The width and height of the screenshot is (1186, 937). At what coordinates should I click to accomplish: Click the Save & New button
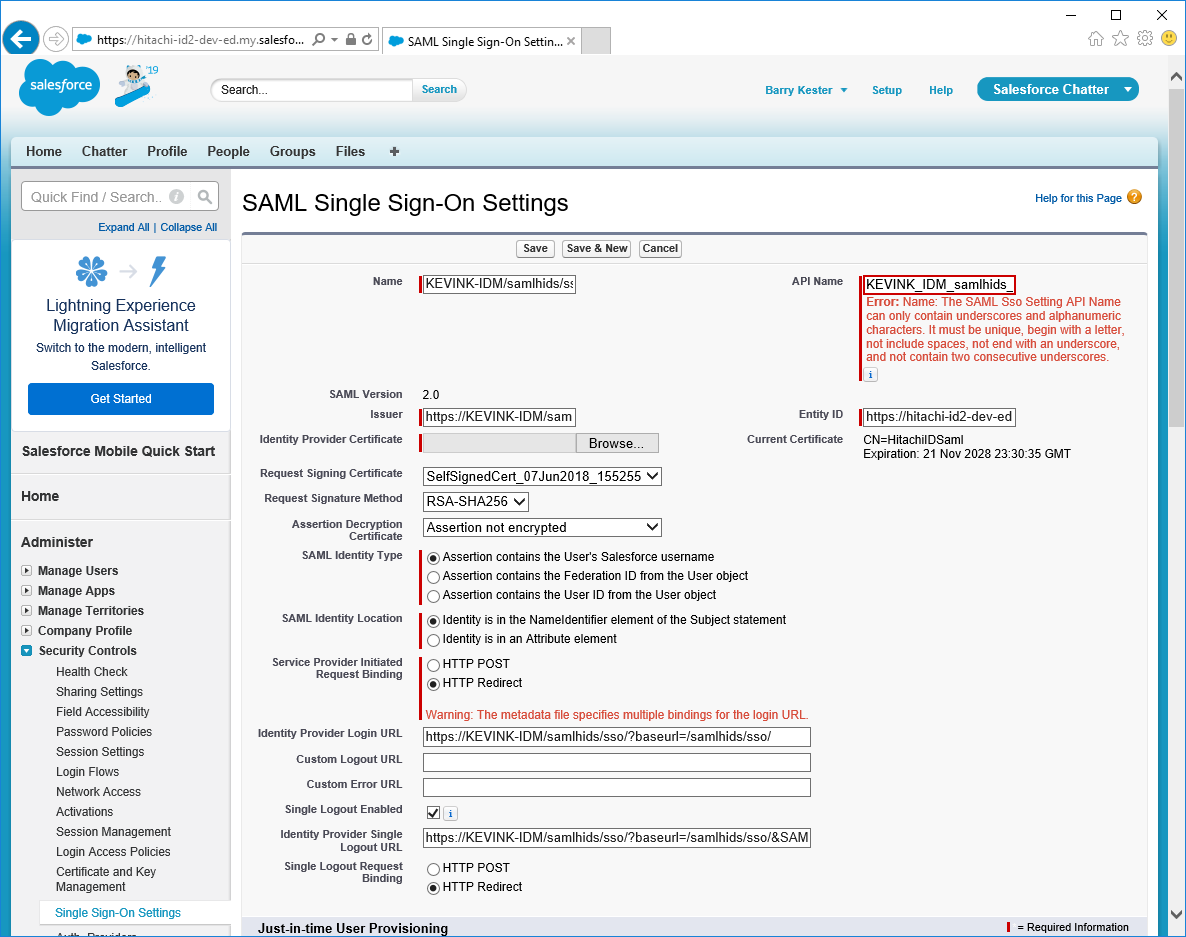click(x=596, y=248)
